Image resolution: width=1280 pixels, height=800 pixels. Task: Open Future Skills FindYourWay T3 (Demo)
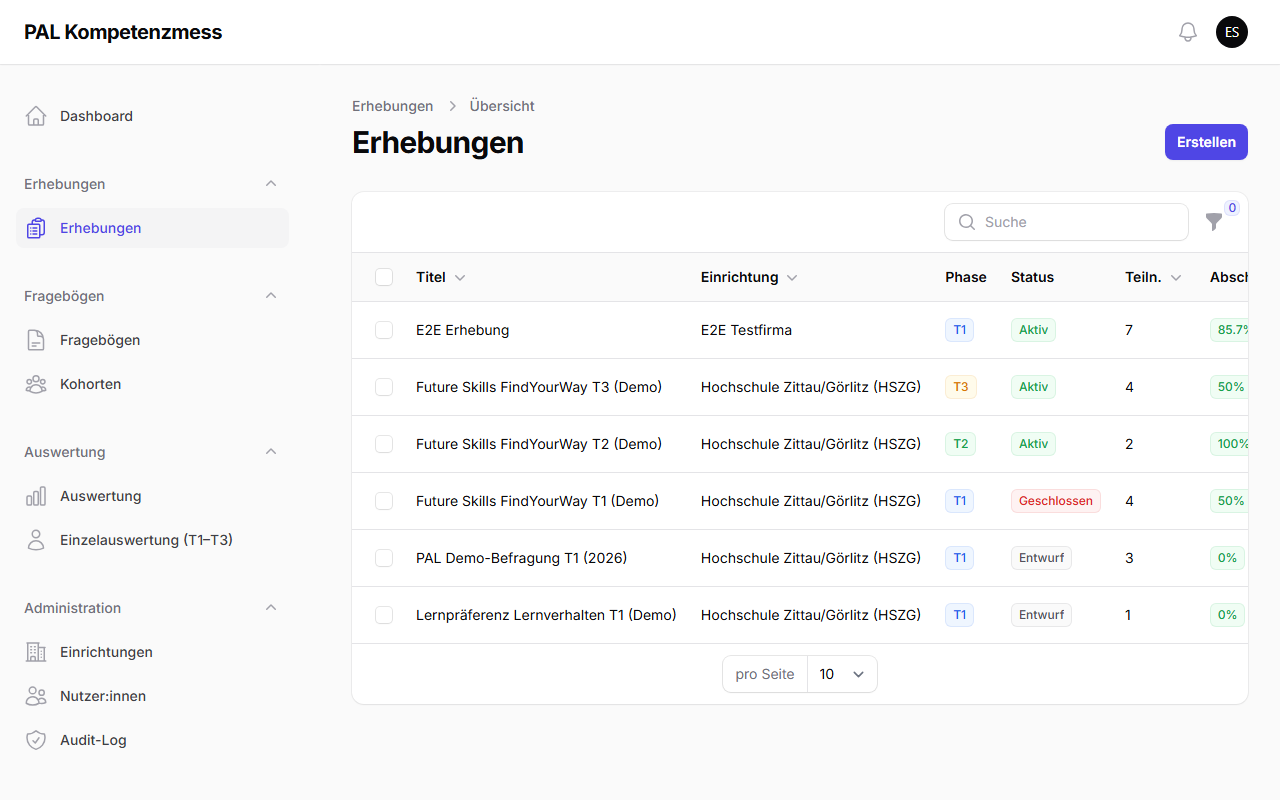click(x=539, y=387)
